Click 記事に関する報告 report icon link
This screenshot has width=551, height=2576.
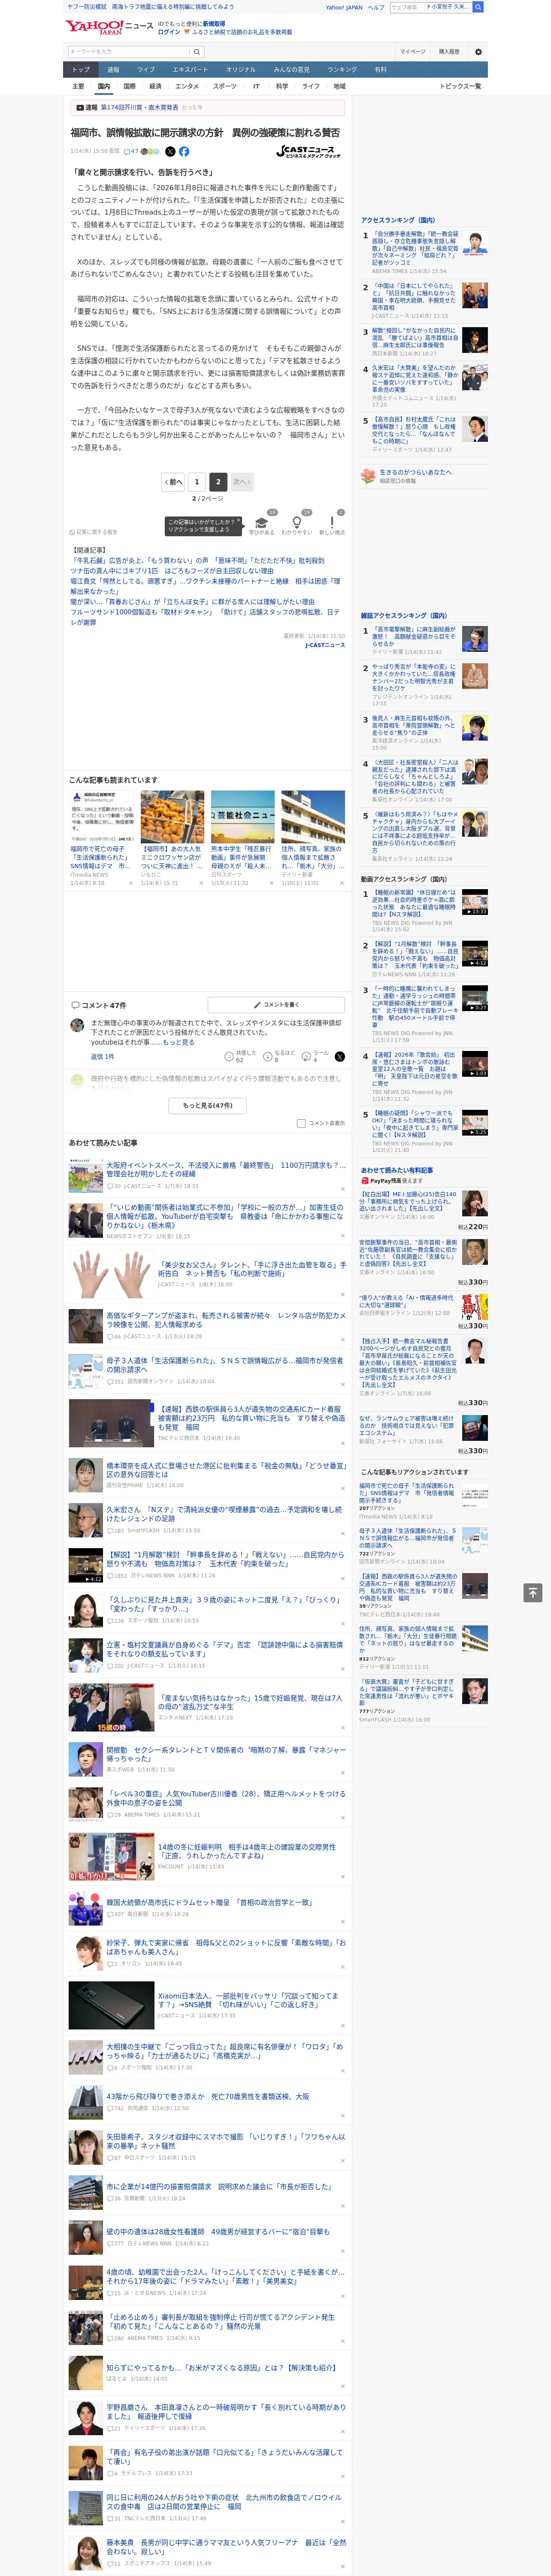coord(93,532)
